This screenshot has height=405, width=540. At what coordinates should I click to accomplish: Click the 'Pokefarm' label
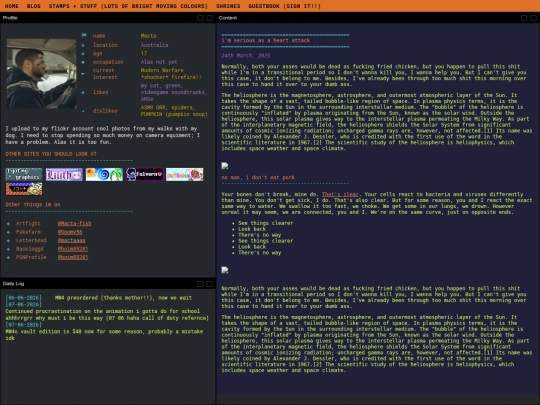tap(28, 232)
